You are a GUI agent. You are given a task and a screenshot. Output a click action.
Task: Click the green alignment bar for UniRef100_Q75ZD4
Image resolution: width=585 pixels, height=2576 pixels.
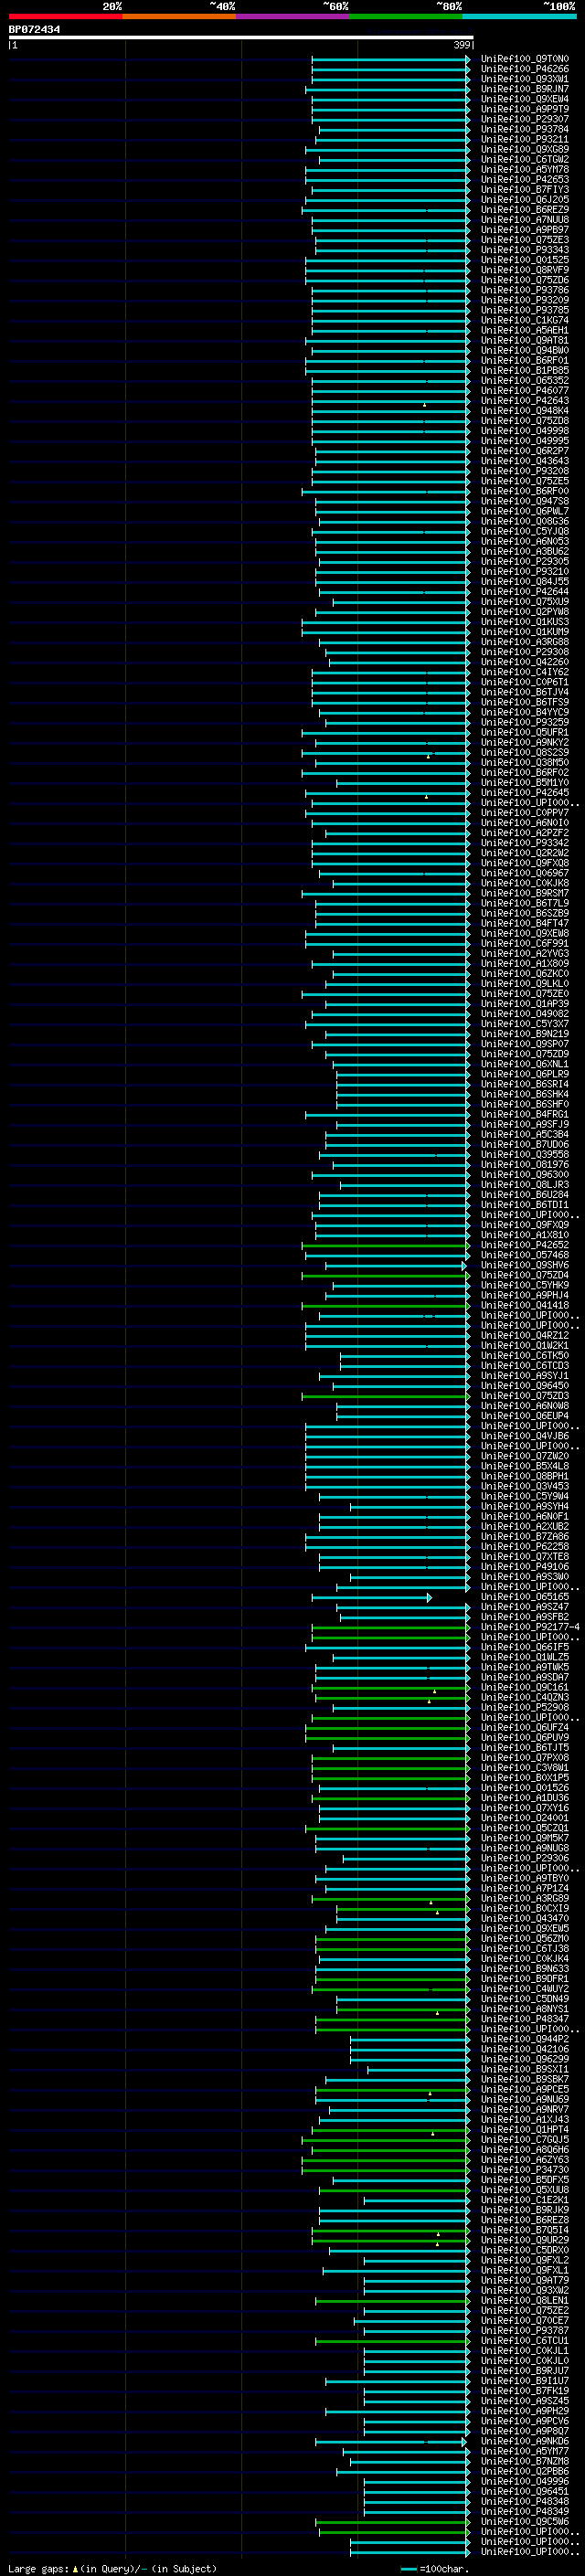[x=385, y=1275]
